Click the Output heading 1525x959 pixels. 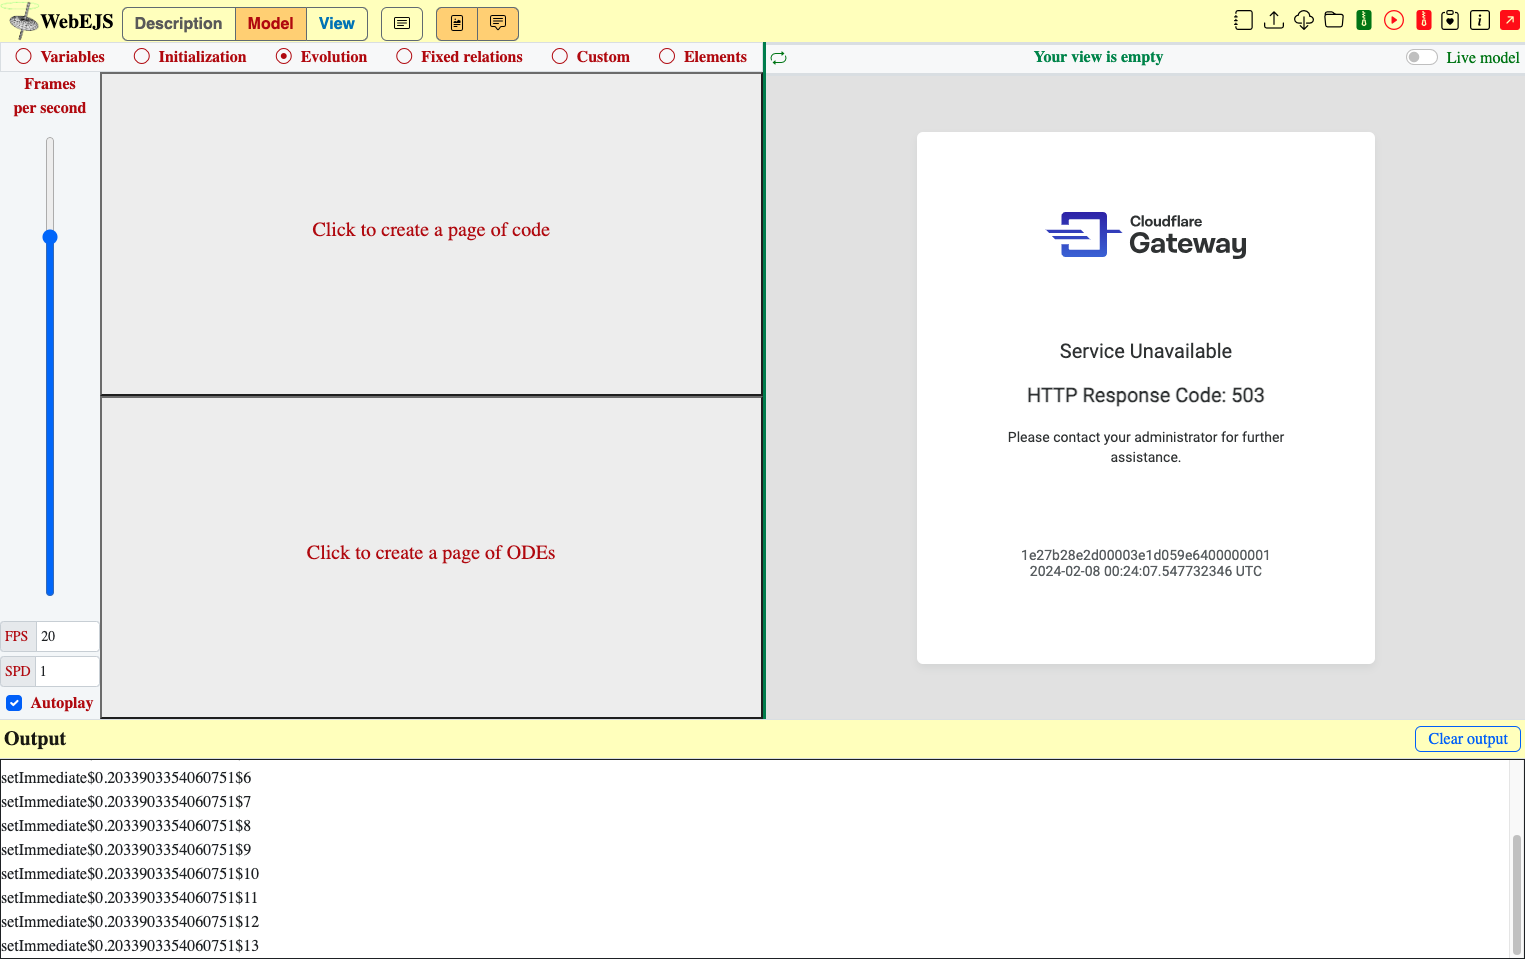tap(35, 739)
